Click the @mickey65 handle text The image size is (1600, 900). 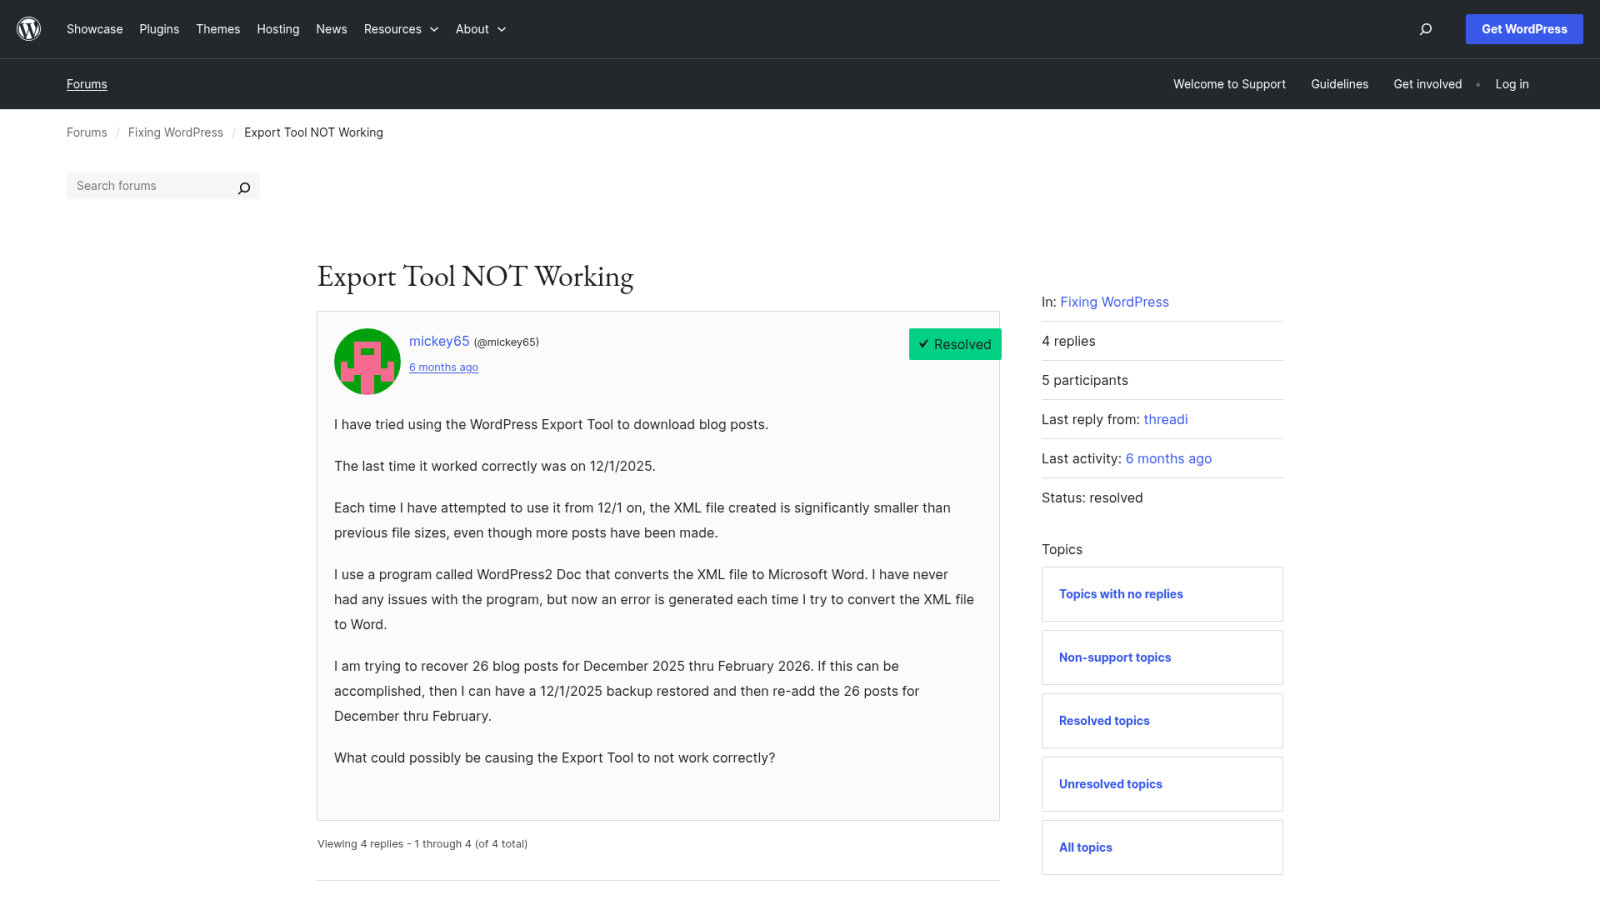point(507,342)
